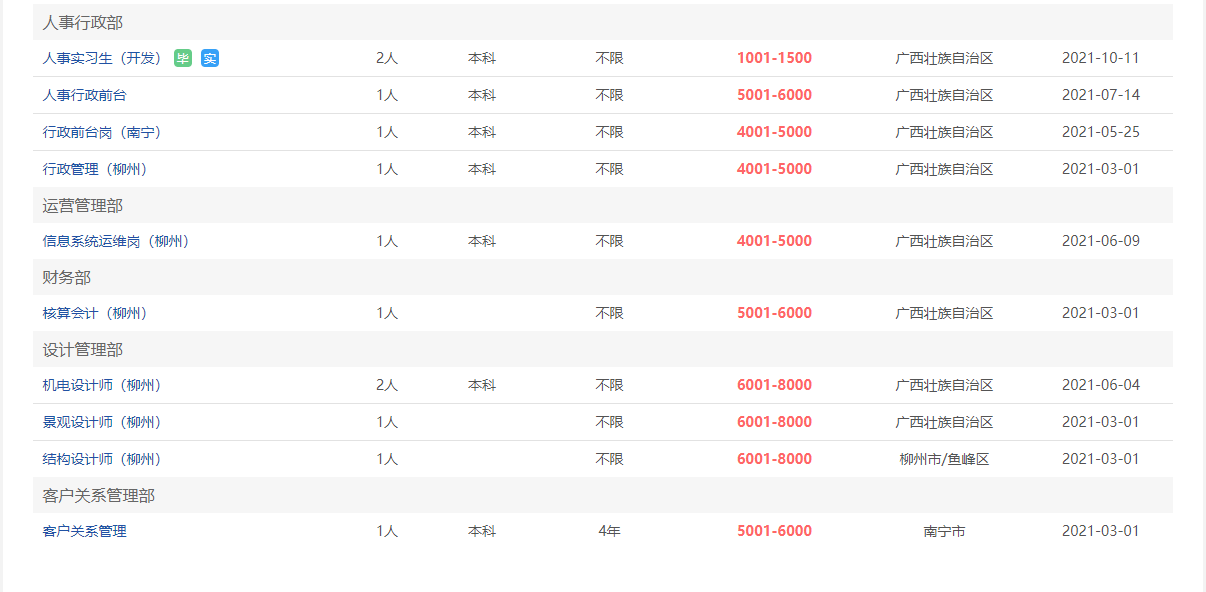This screenshot has width=1206, height=592.
Task: View the 行政前台岗（南宁） position
Action: tap(102, 132)
